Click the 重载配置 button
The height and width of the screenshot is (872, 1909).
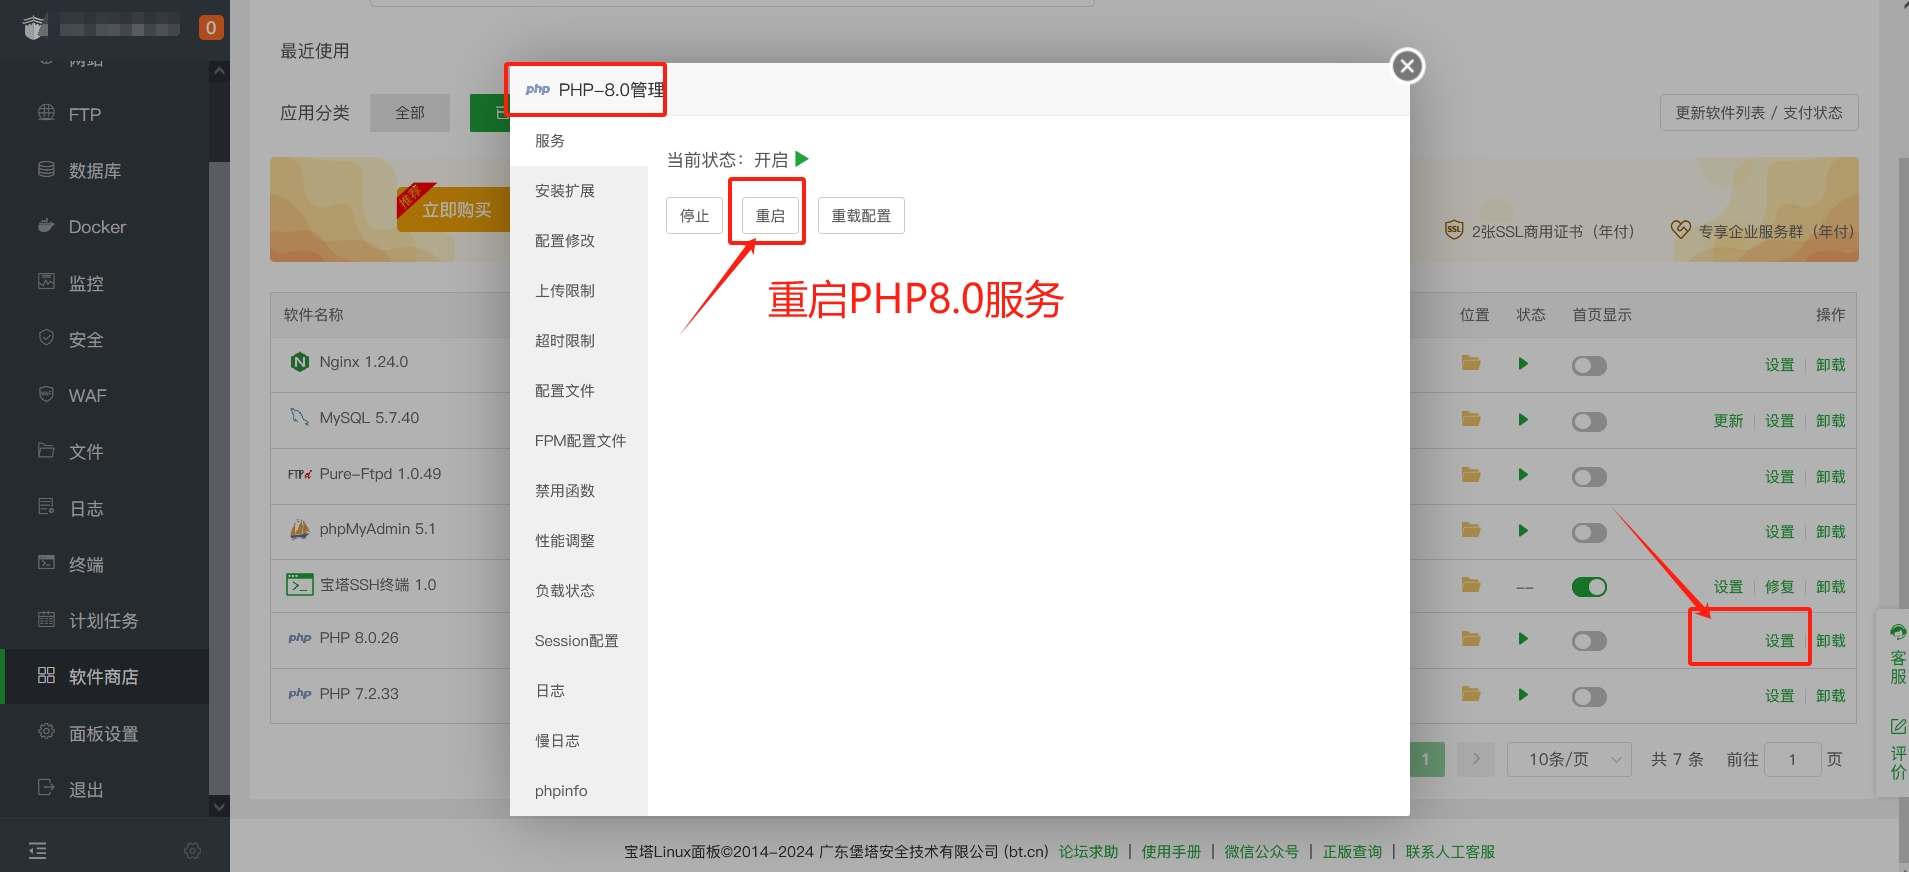point(861,216)
